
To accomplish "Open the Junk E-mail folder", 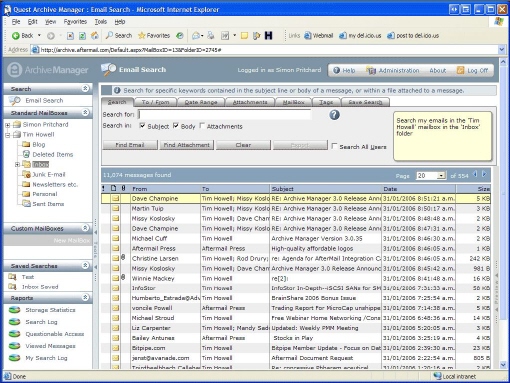I will point(49,175).
